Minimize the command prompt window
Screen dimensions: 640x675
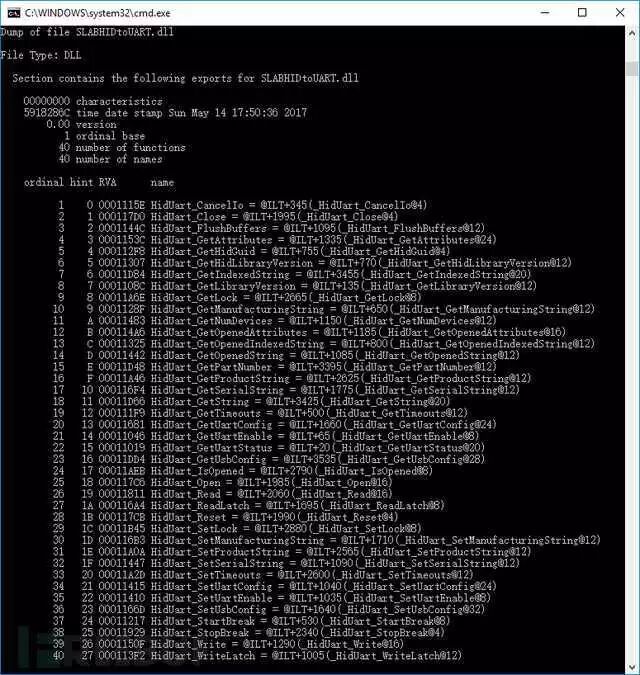click(544, 12)
